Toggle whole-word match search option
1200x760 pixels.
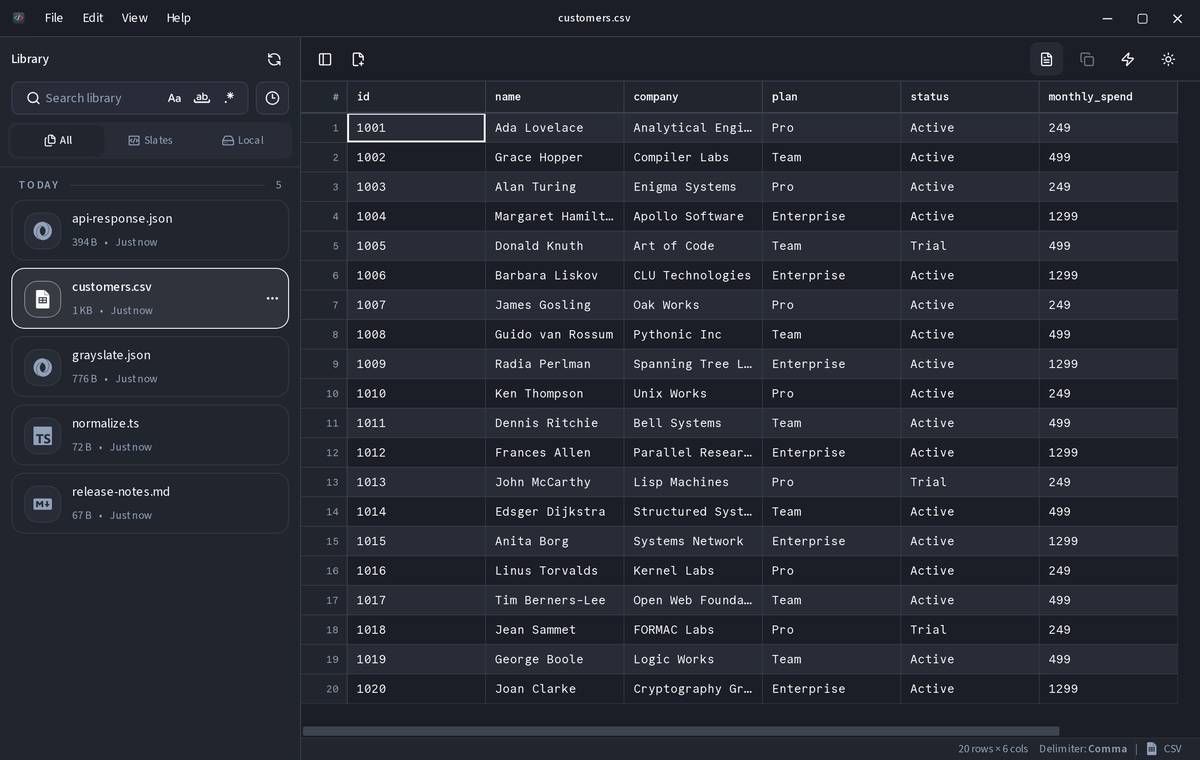[202, 98]
